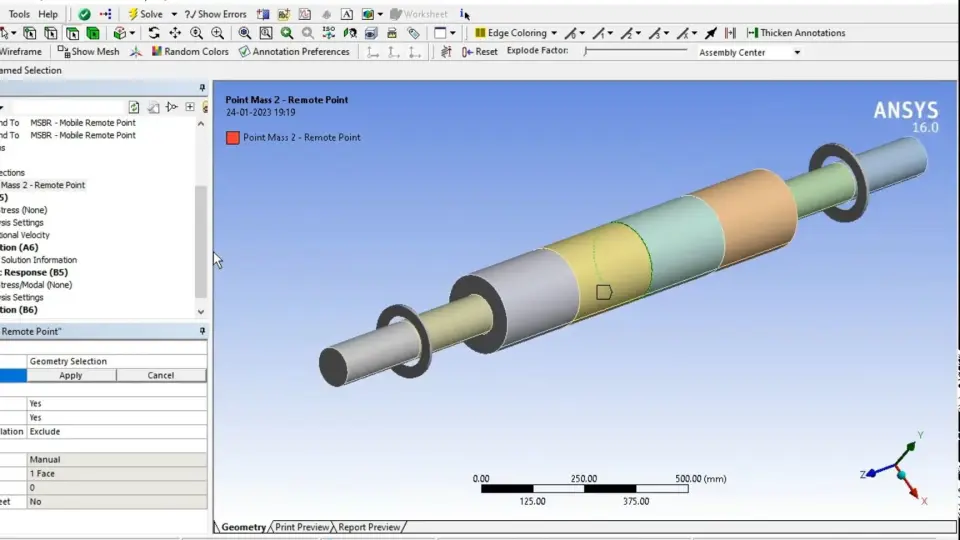Click the Rotate view icon
The height and width of the screenshot is (540, 960).
pyautogui.click(x=154, y=33)
